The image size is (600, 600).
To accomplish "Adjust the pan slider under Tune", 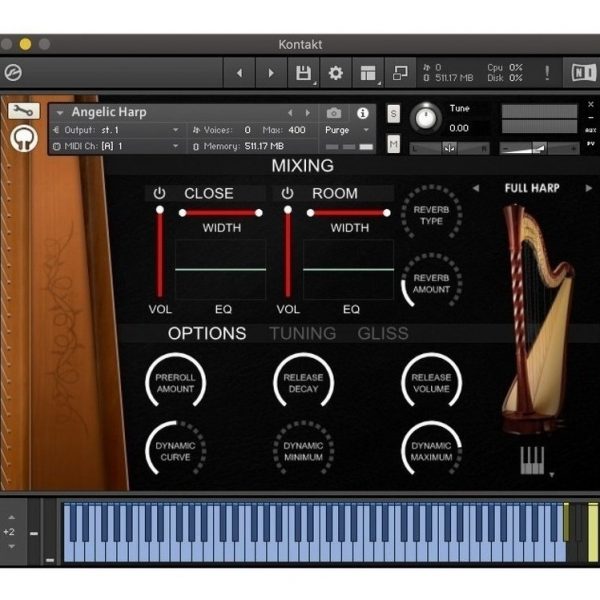I will point(449,148).
